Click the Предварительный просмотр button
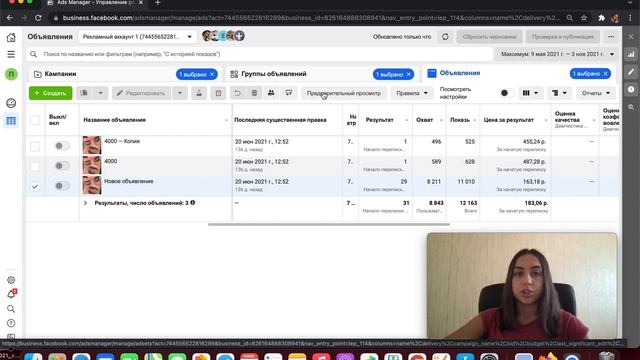 coord(344,93)
